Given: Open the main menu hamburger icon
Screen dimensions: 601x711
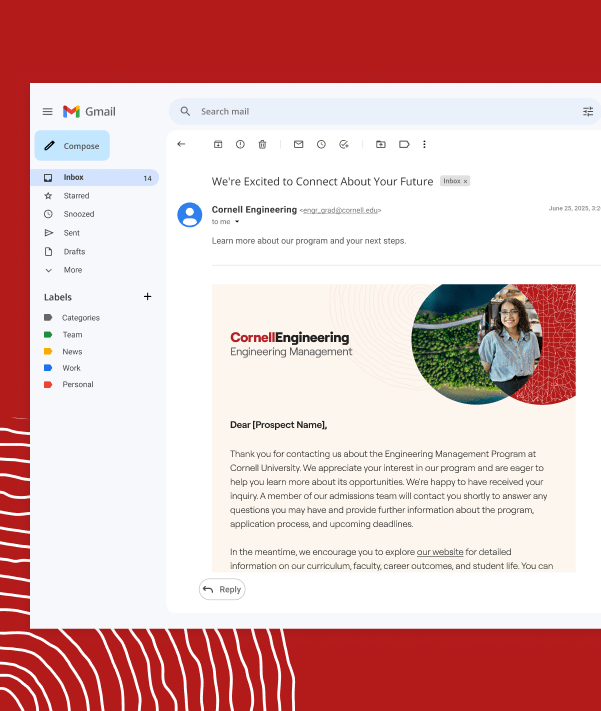Looking at the screenshot, I should 48,112.
